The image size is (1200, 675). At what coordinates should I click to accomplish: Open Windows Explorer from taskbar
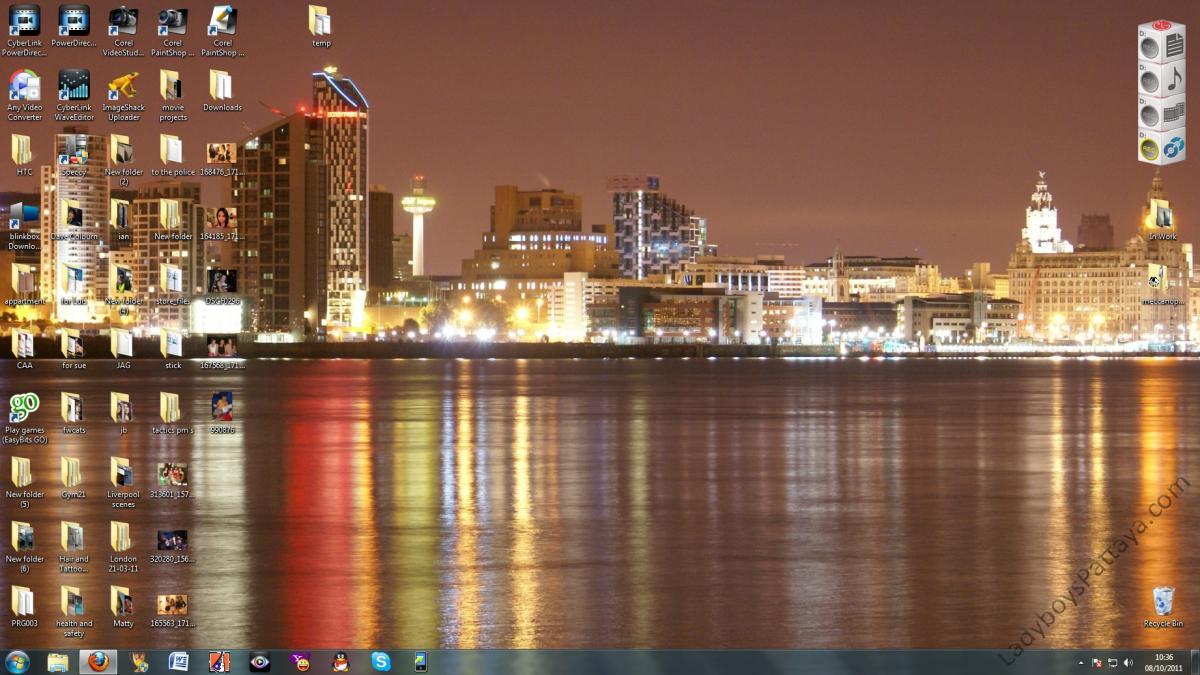pos(58,662)
